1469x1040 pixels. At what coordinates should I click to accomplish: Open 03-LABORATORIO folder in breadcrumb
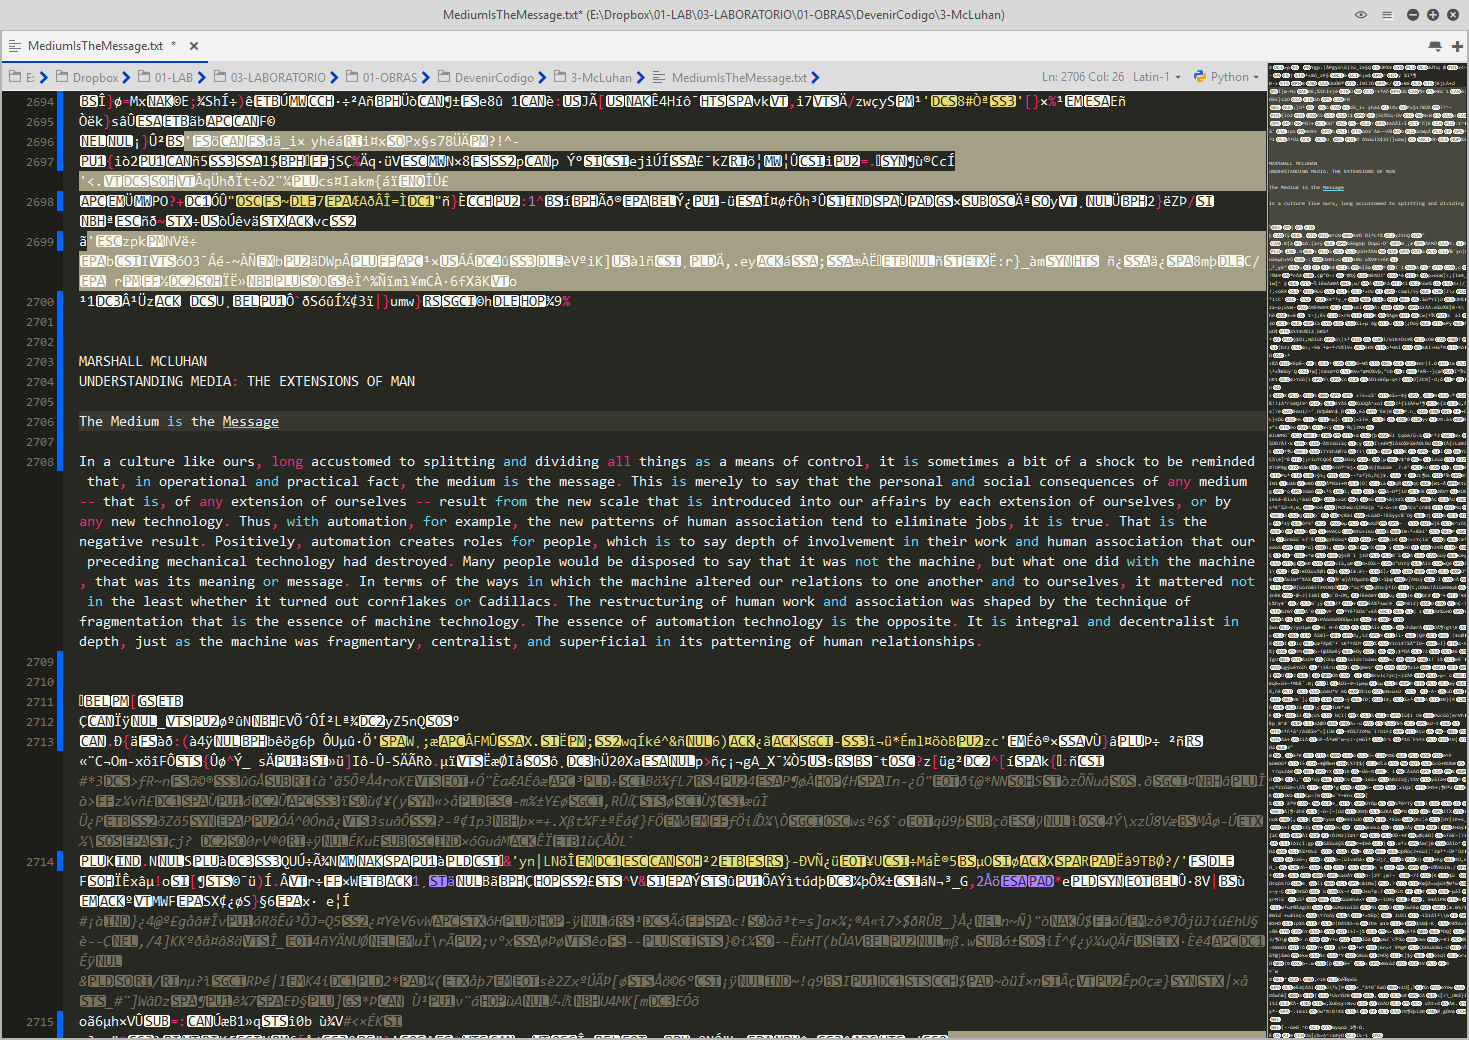[x=278, y=77]
